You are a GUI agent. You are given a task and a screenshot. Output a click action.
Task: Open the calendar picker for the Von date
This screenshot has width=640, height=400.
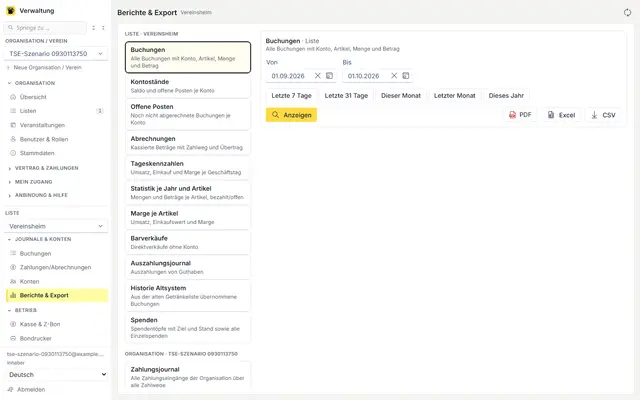tap(329, 76)
